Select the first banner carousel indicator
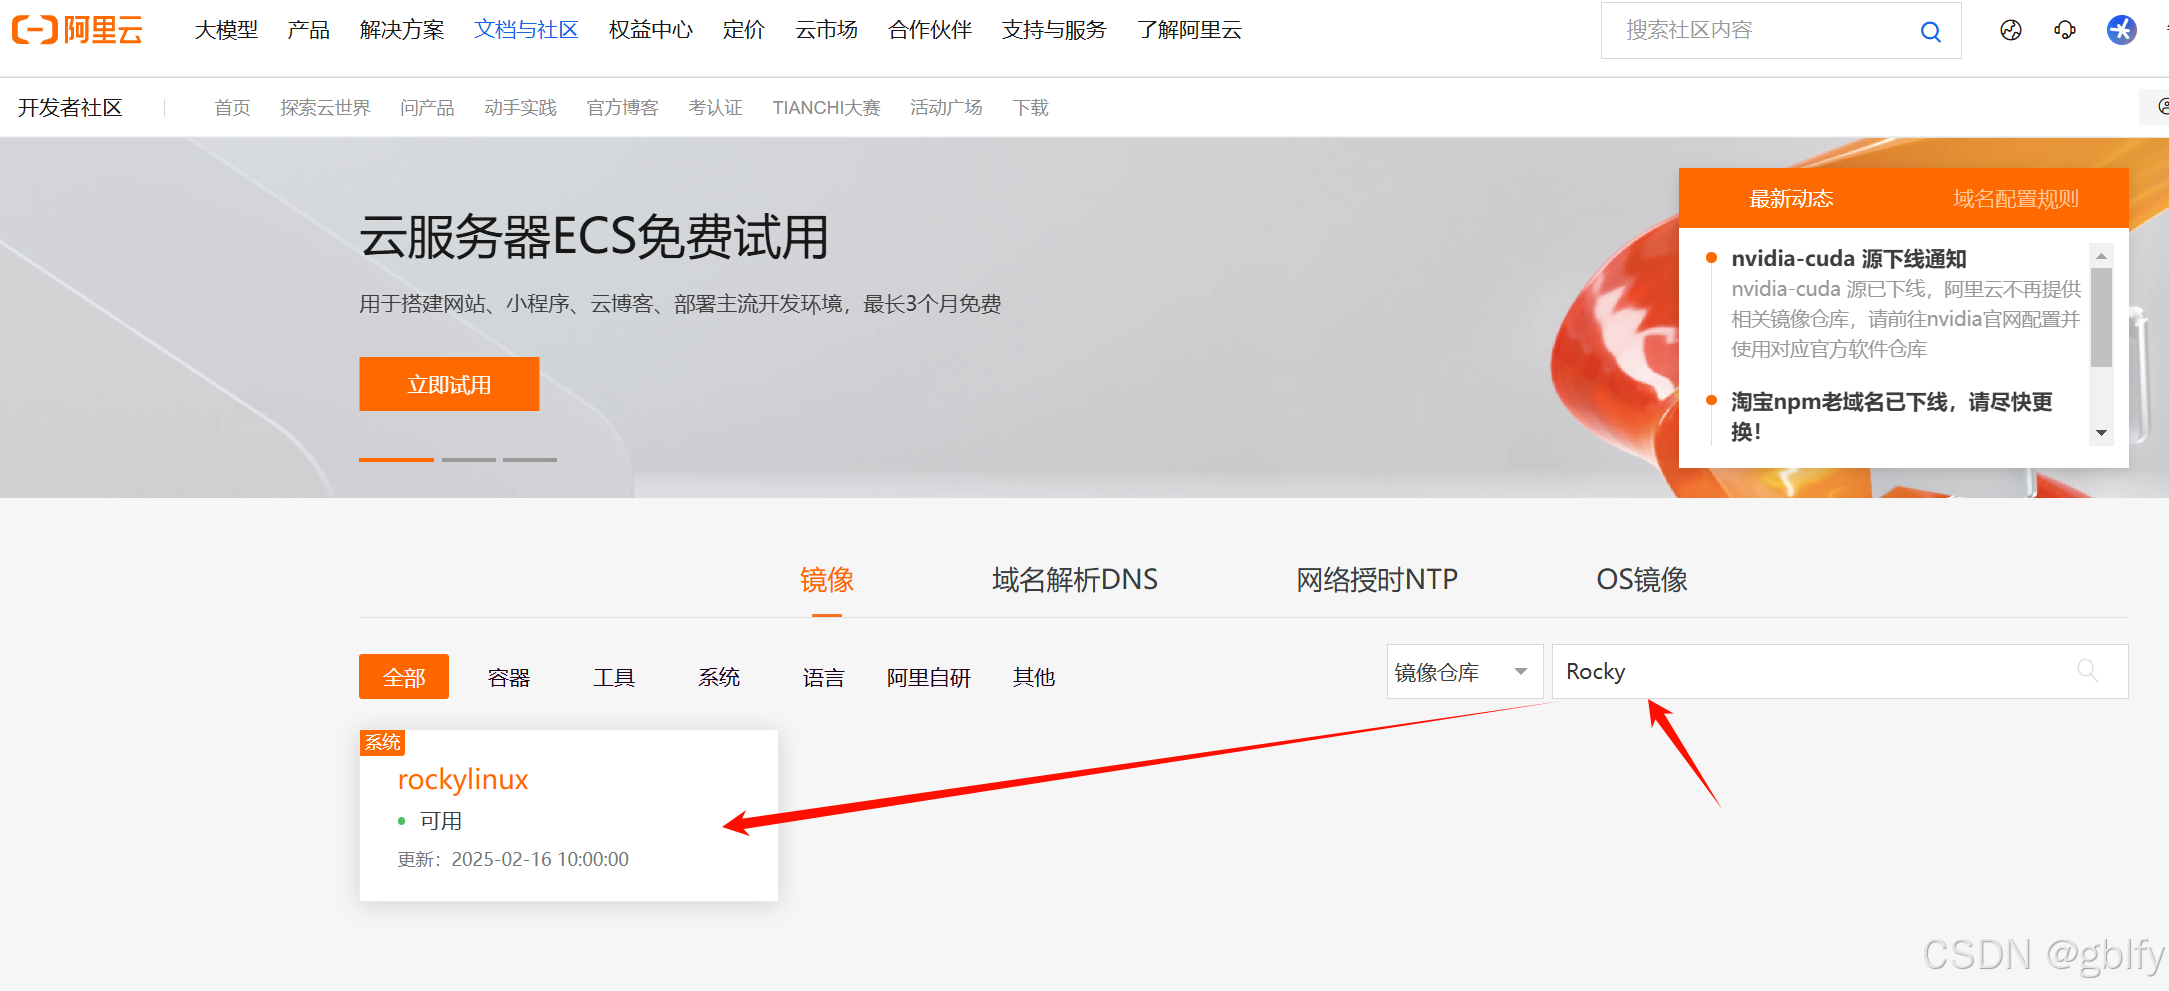2169x991 pixels. point(396,459)
